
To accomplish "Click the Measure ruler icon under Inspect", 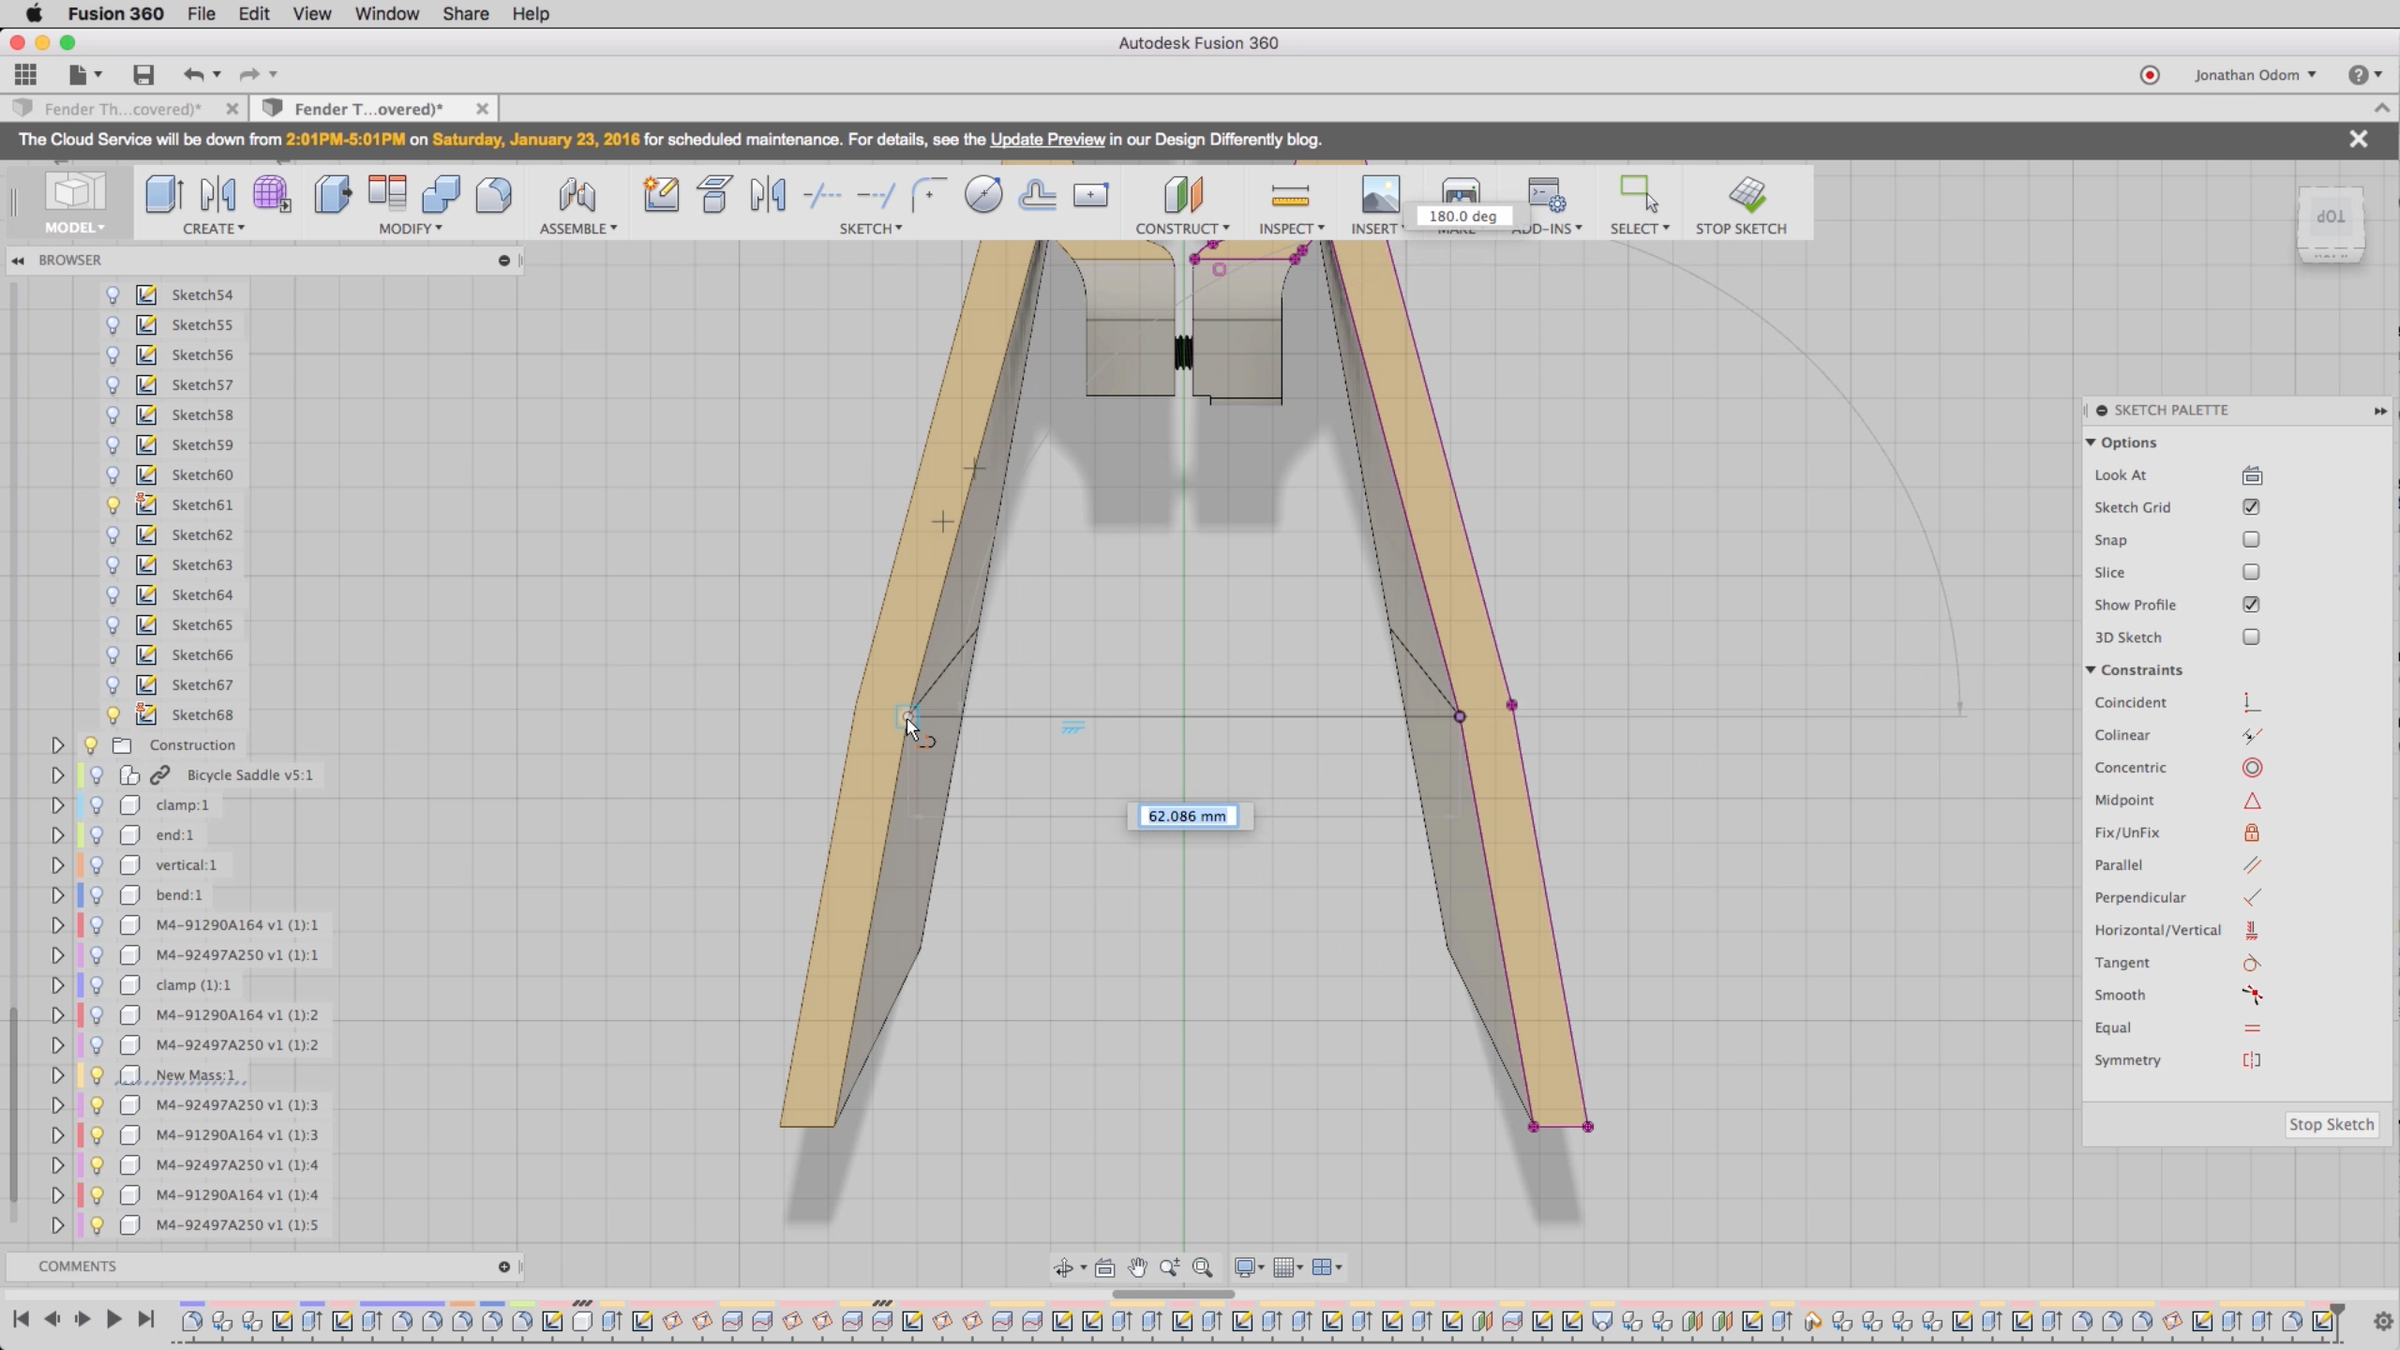I will [x=1289, y=195].
